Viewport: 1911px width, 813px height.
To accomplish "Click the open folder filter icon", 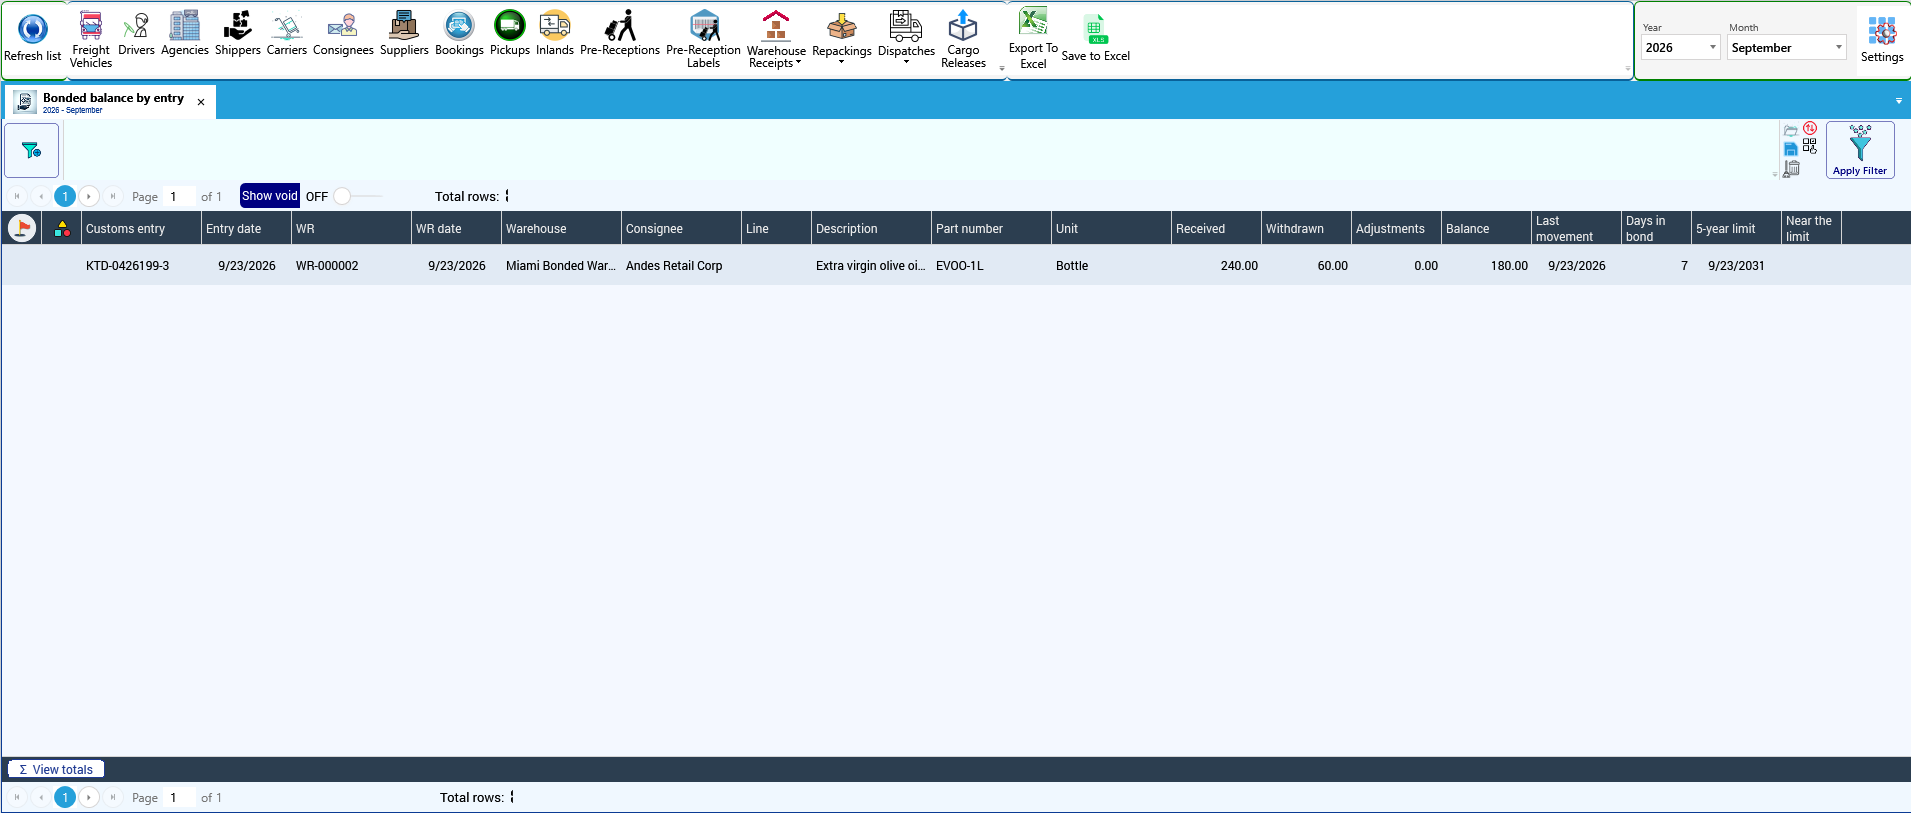I will pos(1791,130).
